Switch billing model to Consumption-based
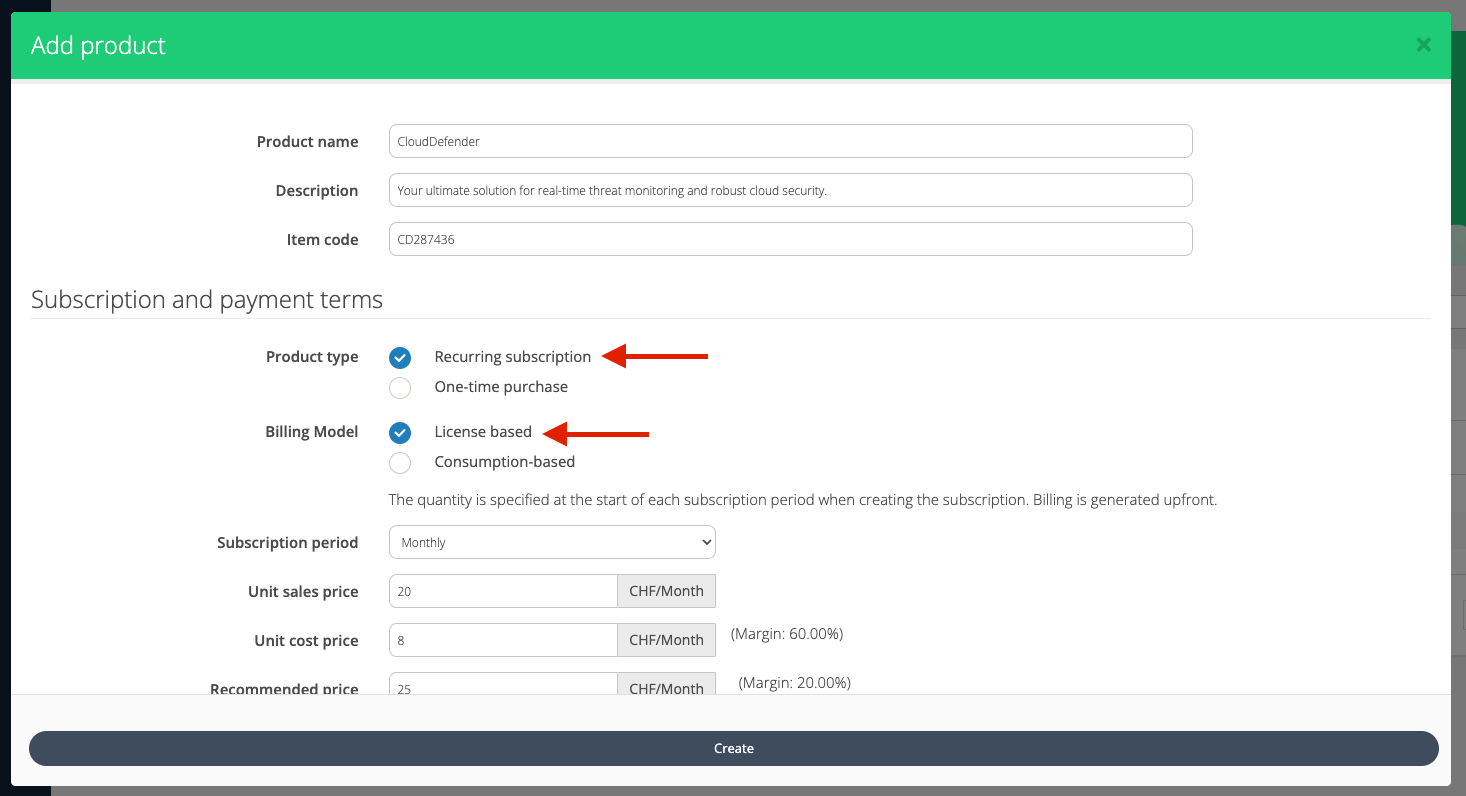Image resolution: width=1466 pixels, height=796 pixels. click(x=400, y=463)
